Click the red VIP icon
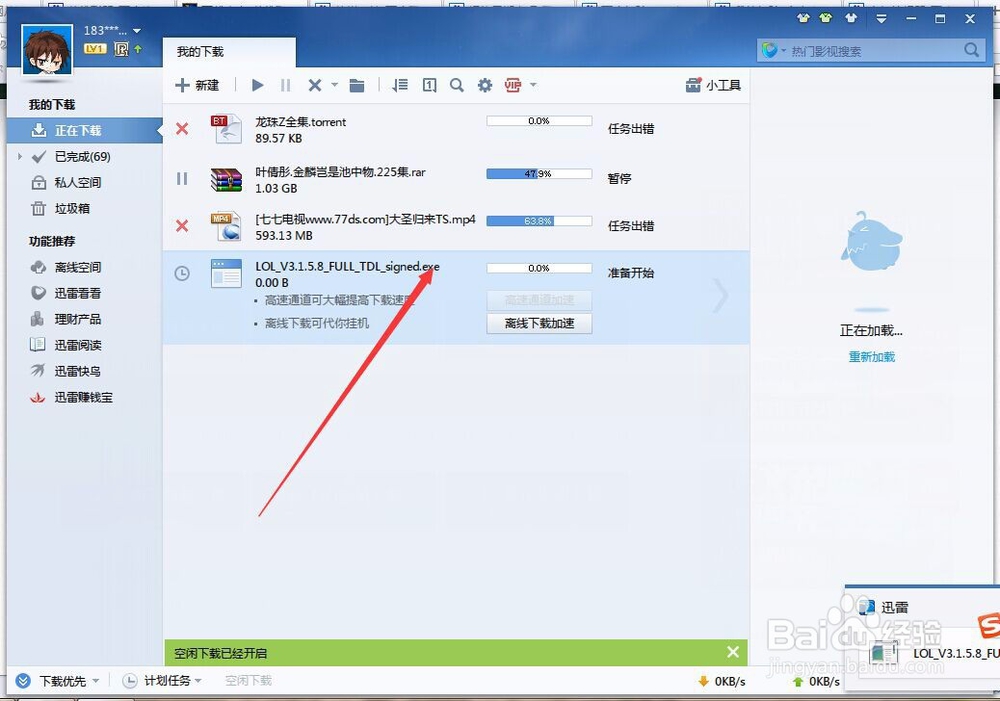 tap(513, 85)
